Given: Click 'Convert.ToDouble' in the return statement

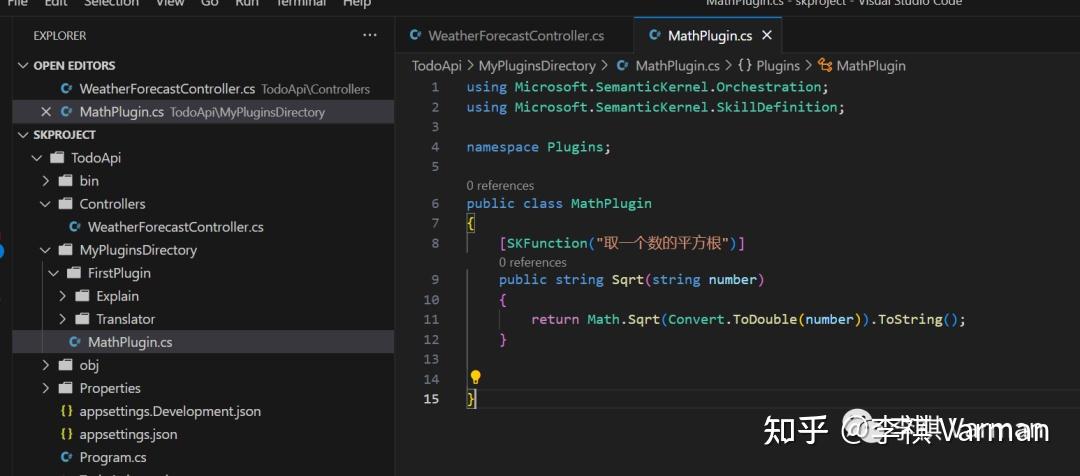Looking at the screenshot, I should tap(733, 320).
